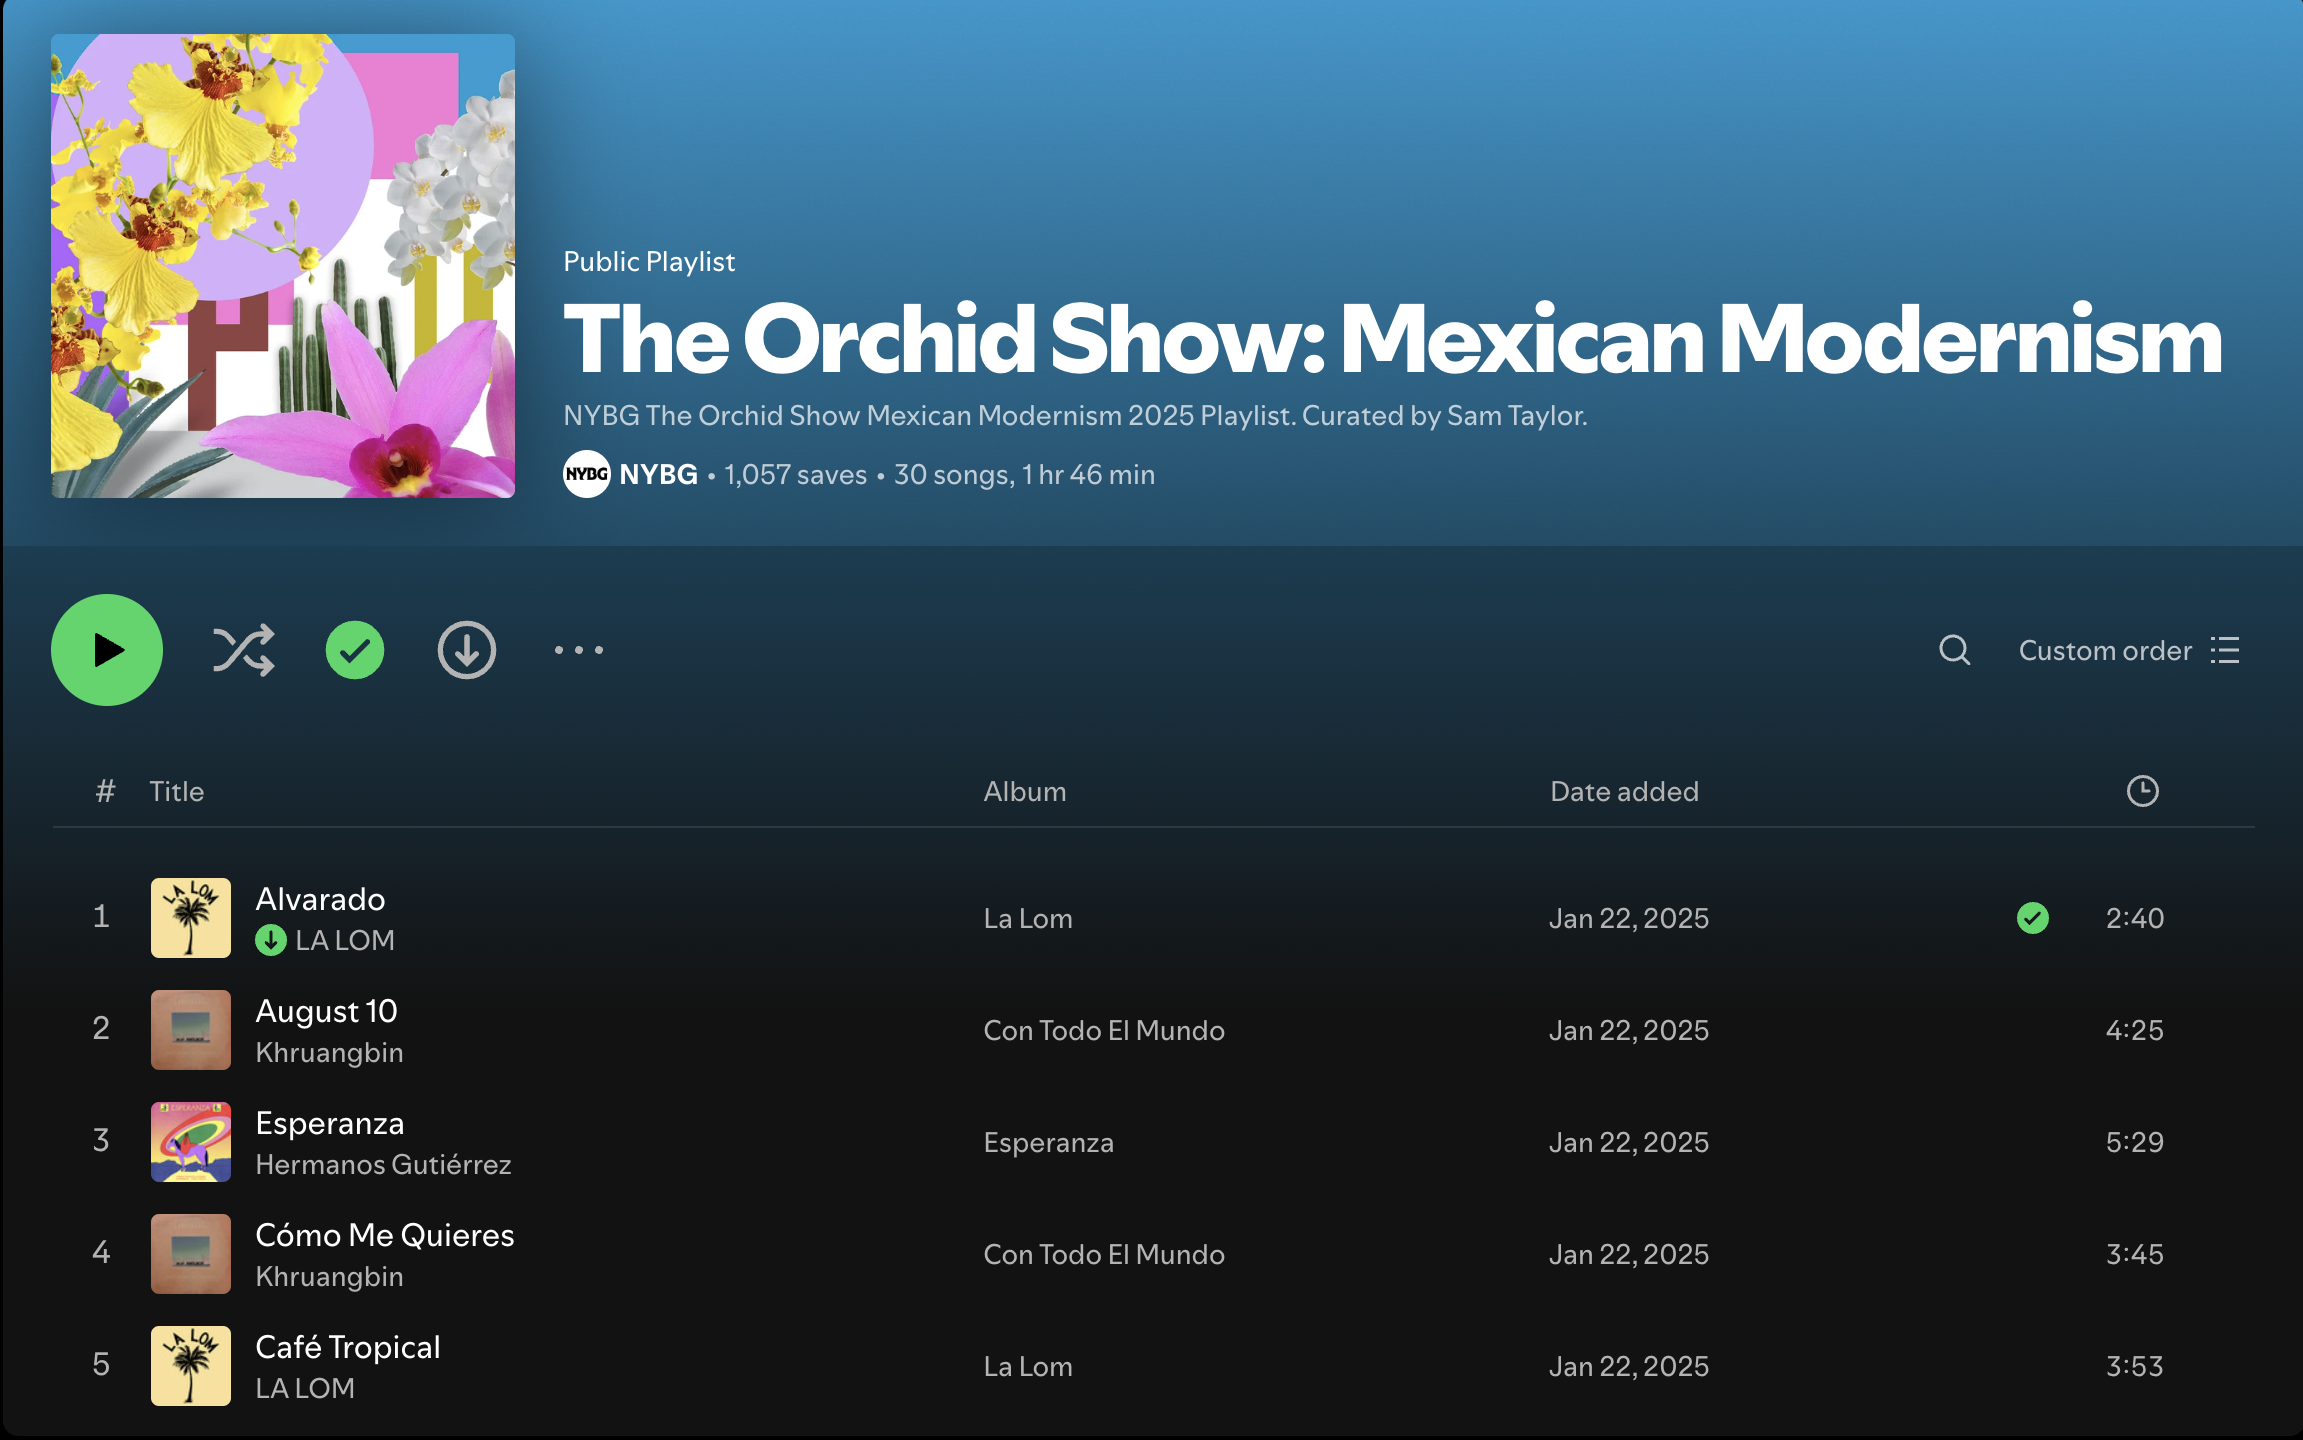Click the Esperanza track album thumbnail
The width and height of the screenshot is (2303, 1440).
(x=191, y=1142)
